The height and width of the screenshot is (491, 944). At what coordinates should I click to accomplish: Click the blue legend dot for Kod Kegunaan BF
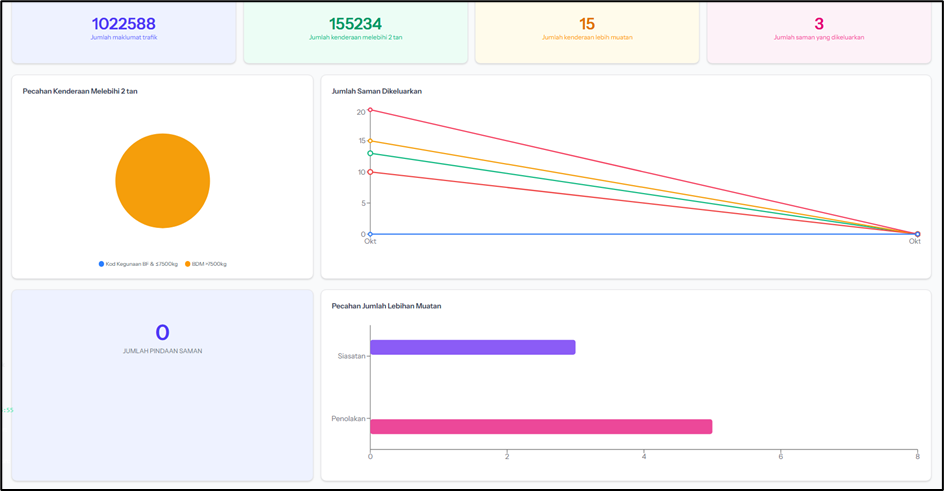(101, 264)
